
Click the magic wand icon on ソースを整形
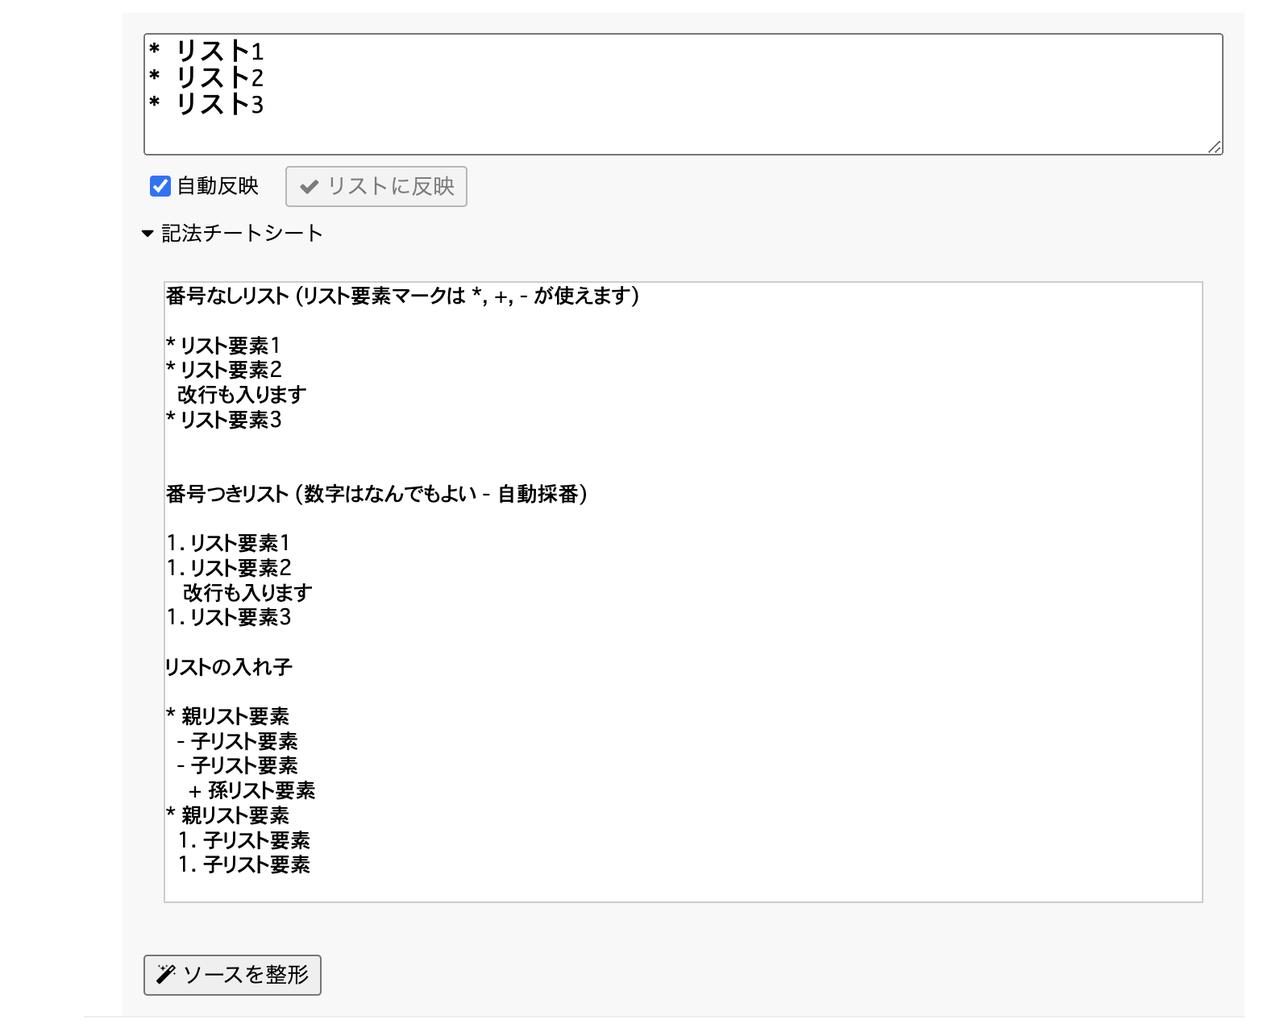[166, 974]
